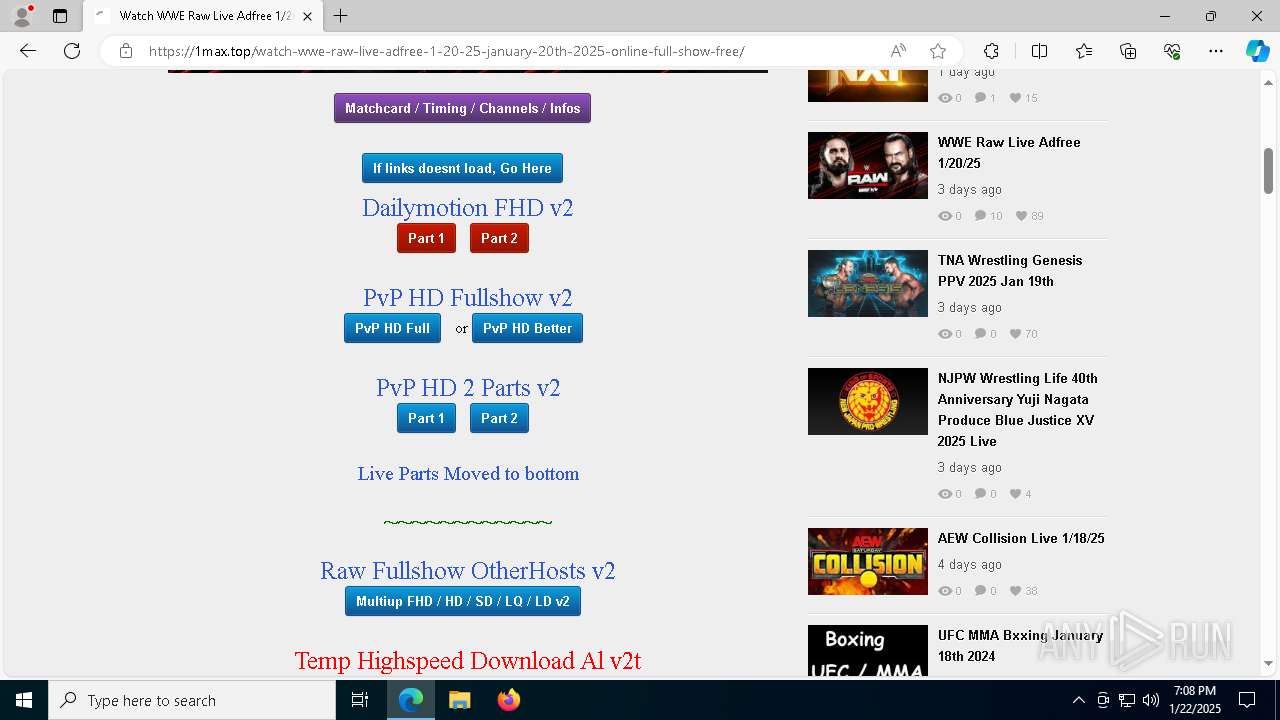Screen dimensions: 1280x720
Task: Open browser Extensions puzzle icon
Action: (991, 51)
